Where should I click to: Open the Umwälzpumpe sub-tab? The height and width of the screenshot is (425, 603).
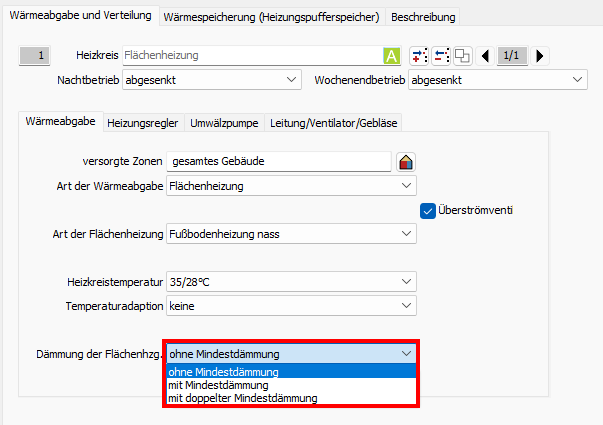pyautogui.click(x=224, y=123)
